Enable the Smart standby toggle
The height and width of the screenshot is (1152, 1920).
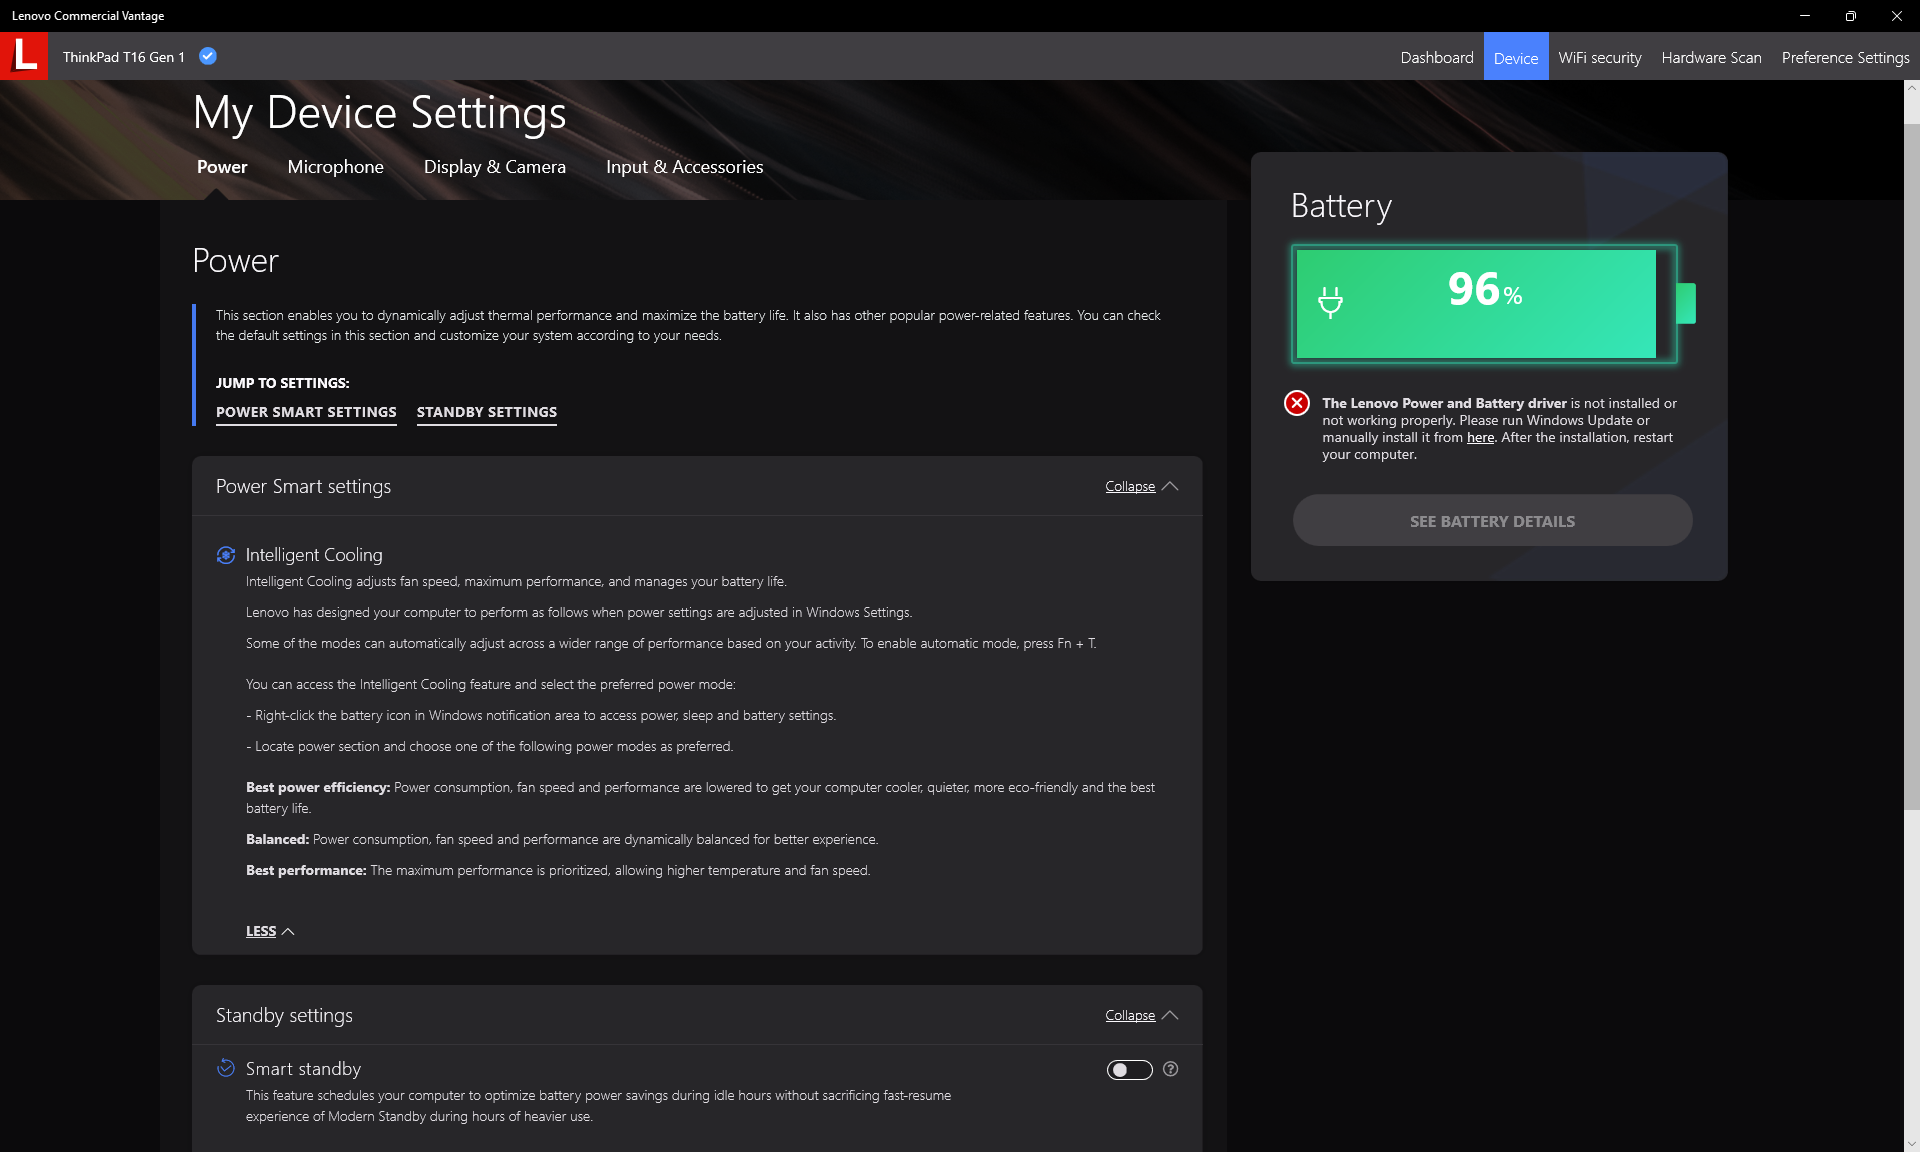[1129, 1070]
